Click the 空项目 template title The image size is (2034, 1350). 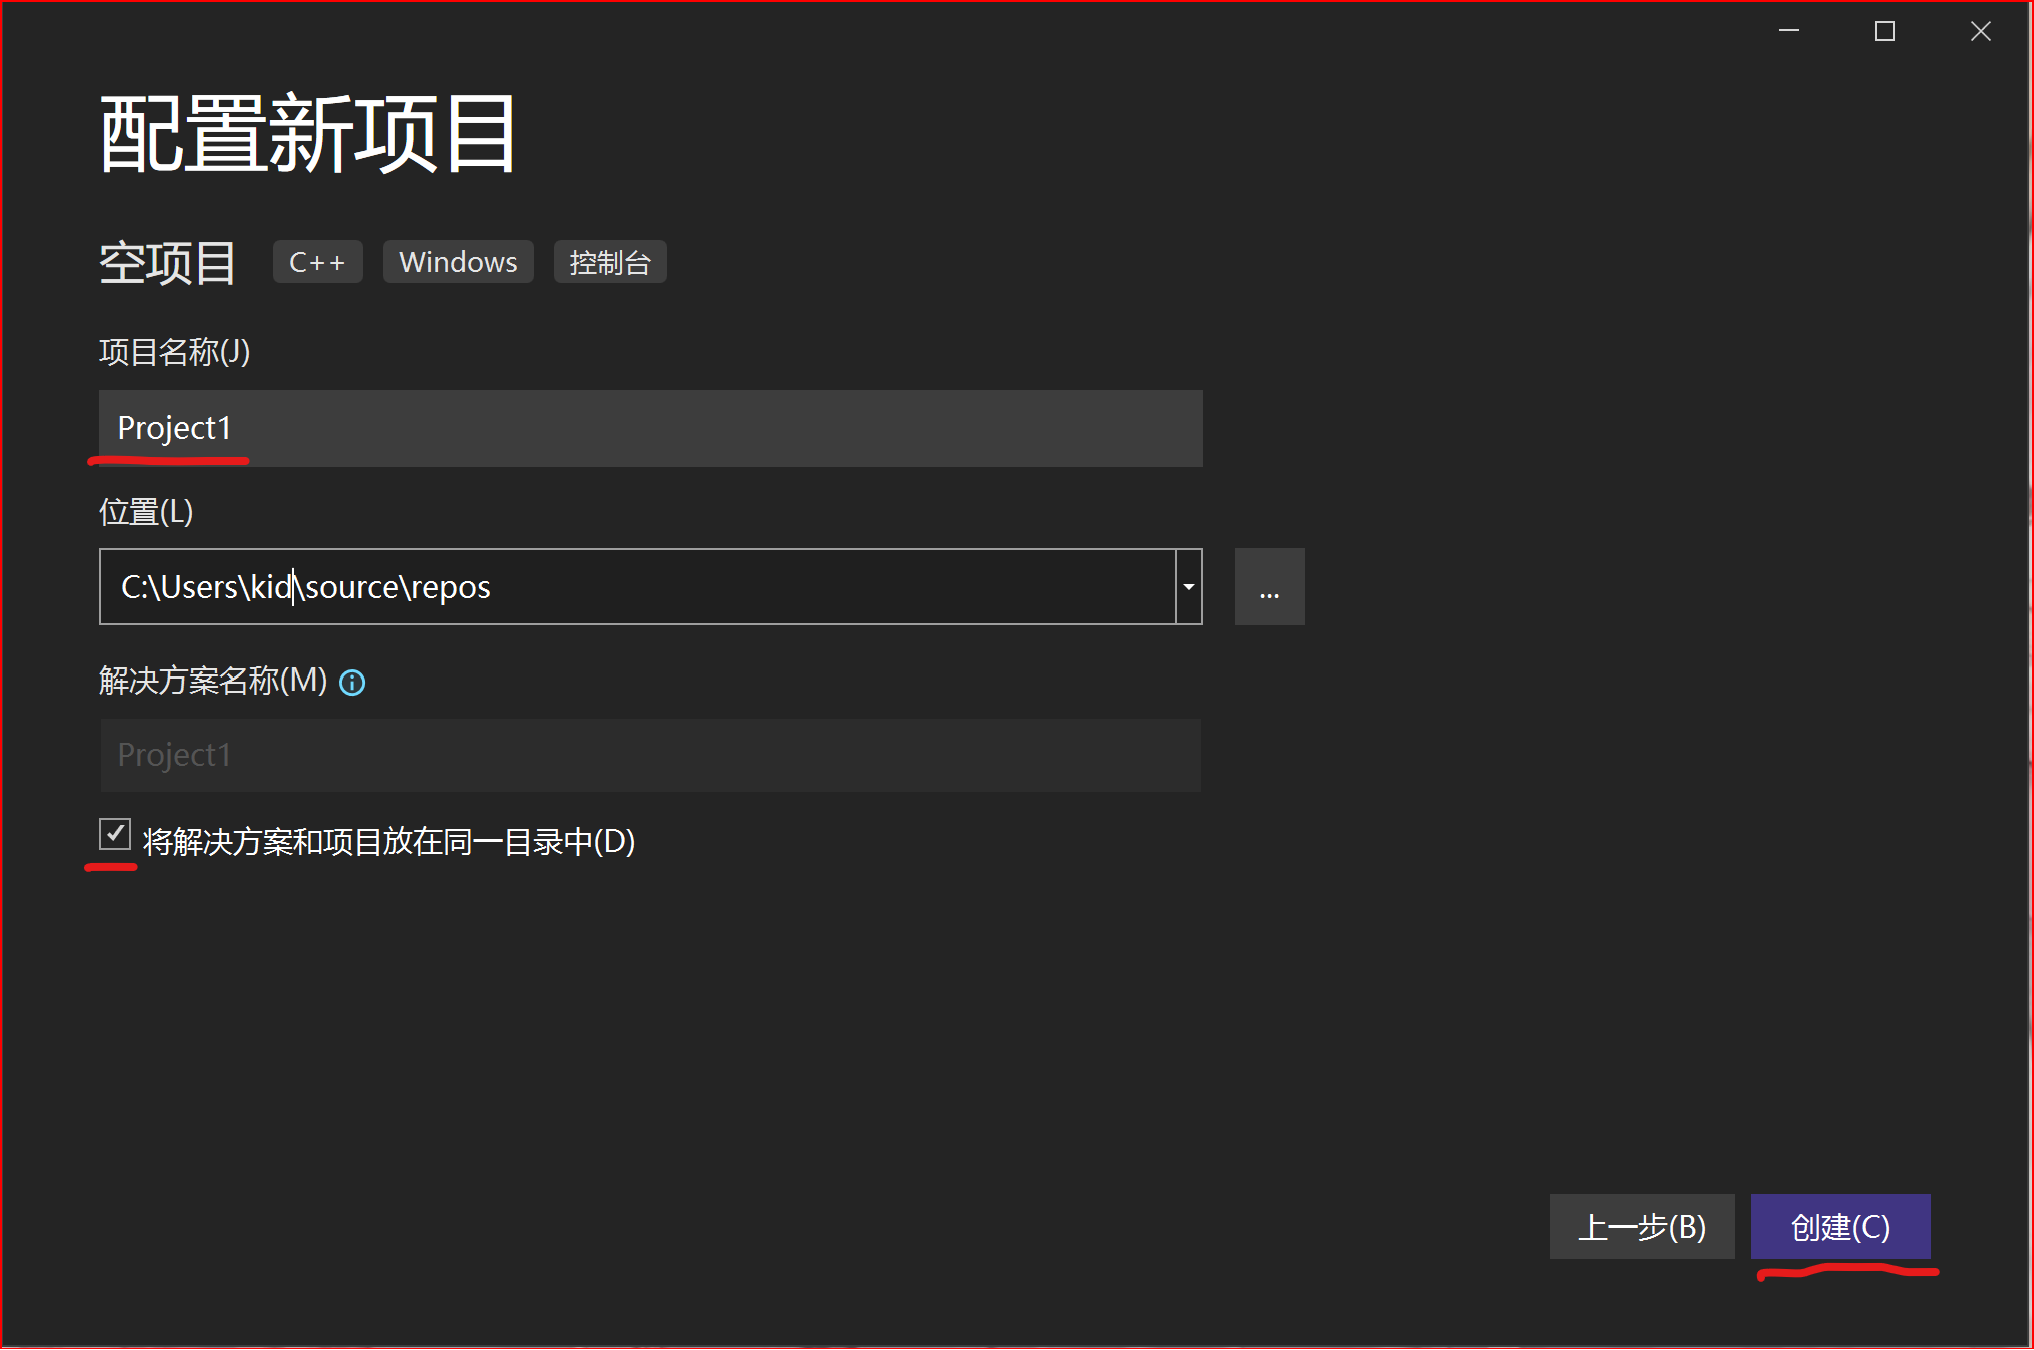point(168,264)
